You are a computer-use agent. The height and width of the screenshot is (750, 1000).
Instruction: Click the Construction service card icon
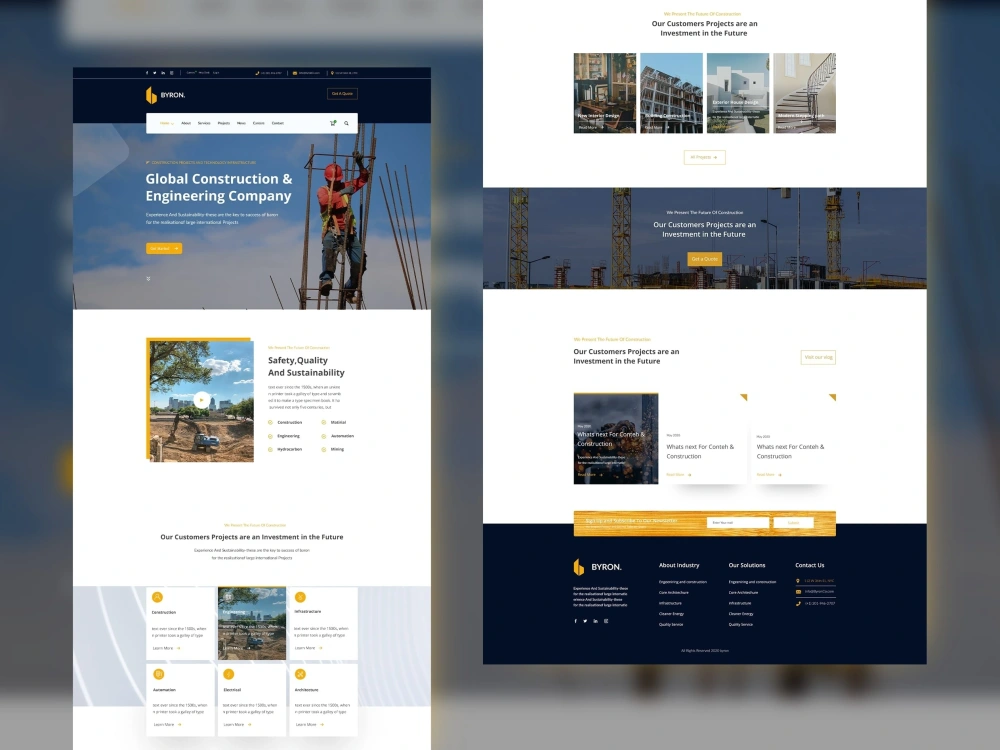(x=157, y=597)
